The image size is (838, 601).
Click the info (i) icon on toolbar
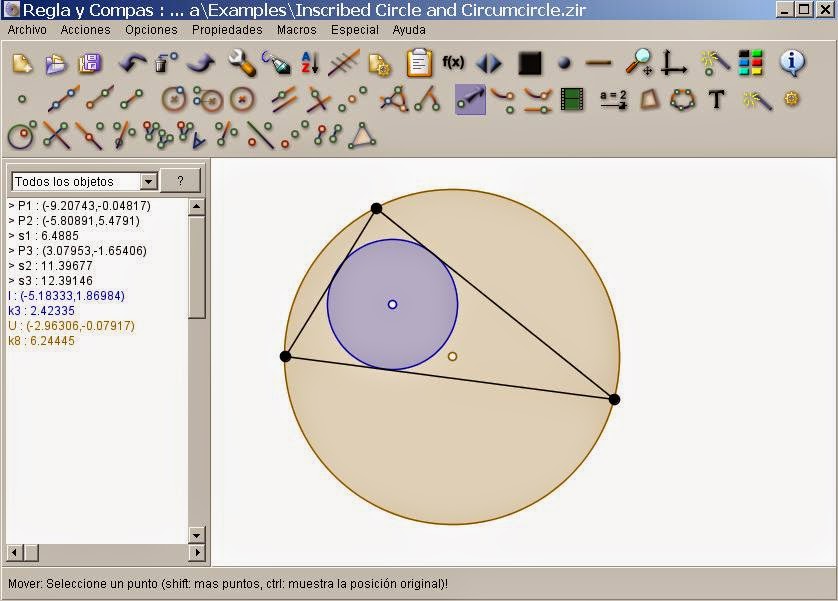[x=792, y=60]
